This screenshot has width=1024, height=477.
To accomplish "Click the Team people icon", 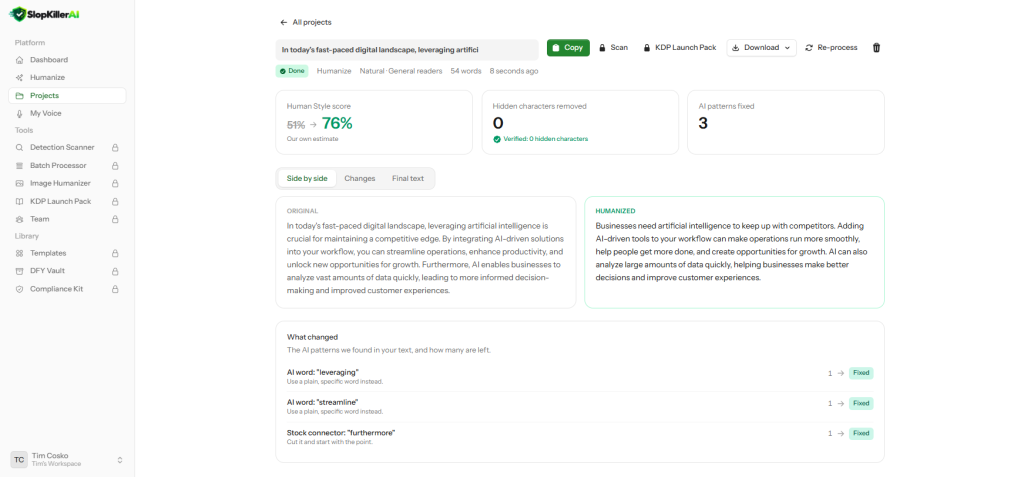I will [20, 219].
